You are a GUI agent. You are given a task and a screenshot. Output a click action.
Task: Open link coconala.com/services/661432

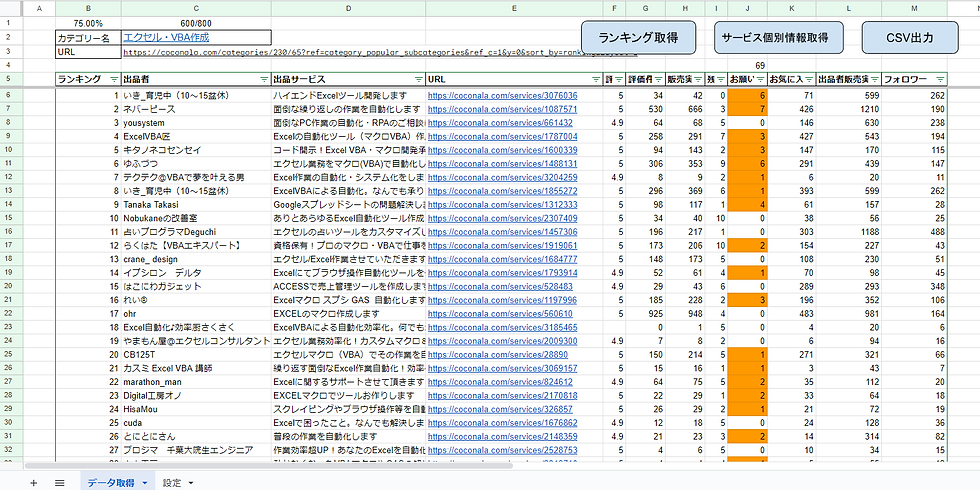pyautogui.click(x=500, y=122)
